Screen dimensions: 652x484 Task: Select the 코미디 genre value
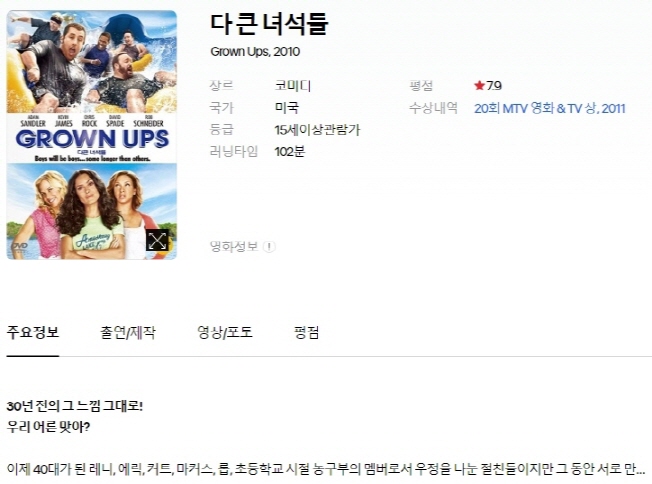293,86
